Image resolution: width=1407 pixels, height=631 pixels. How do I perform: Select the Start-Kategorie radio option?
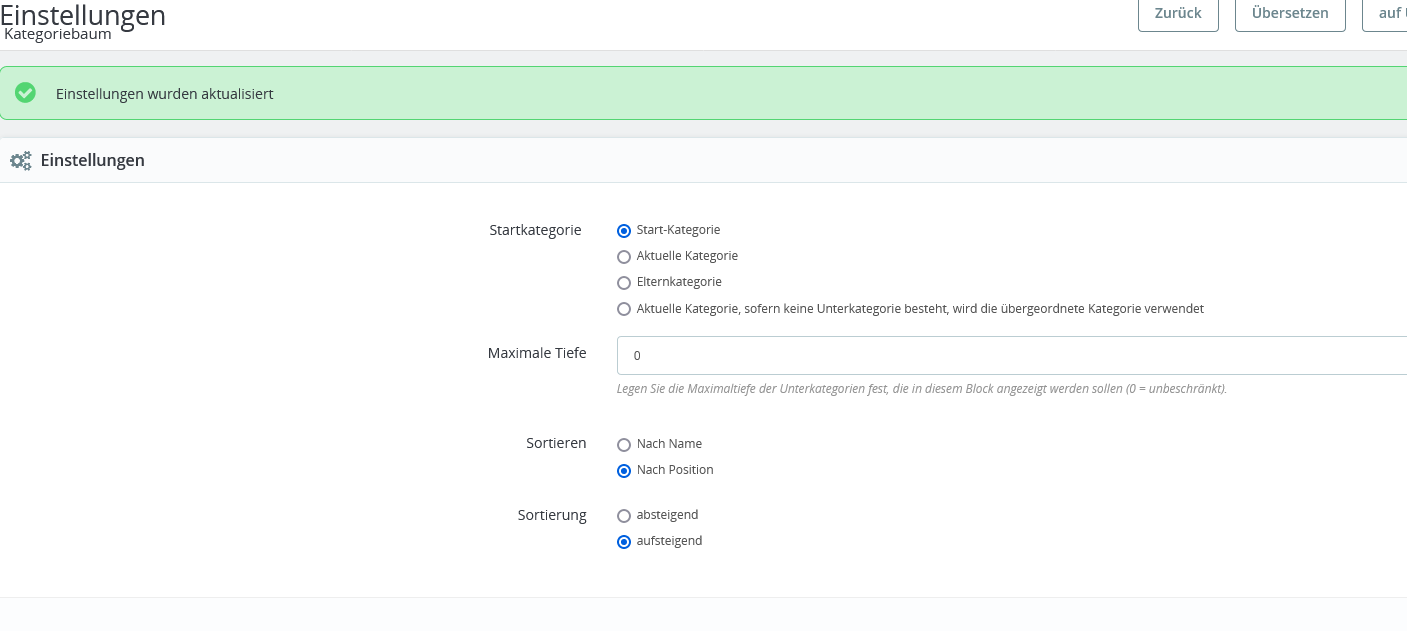click(x=624, y=230)
